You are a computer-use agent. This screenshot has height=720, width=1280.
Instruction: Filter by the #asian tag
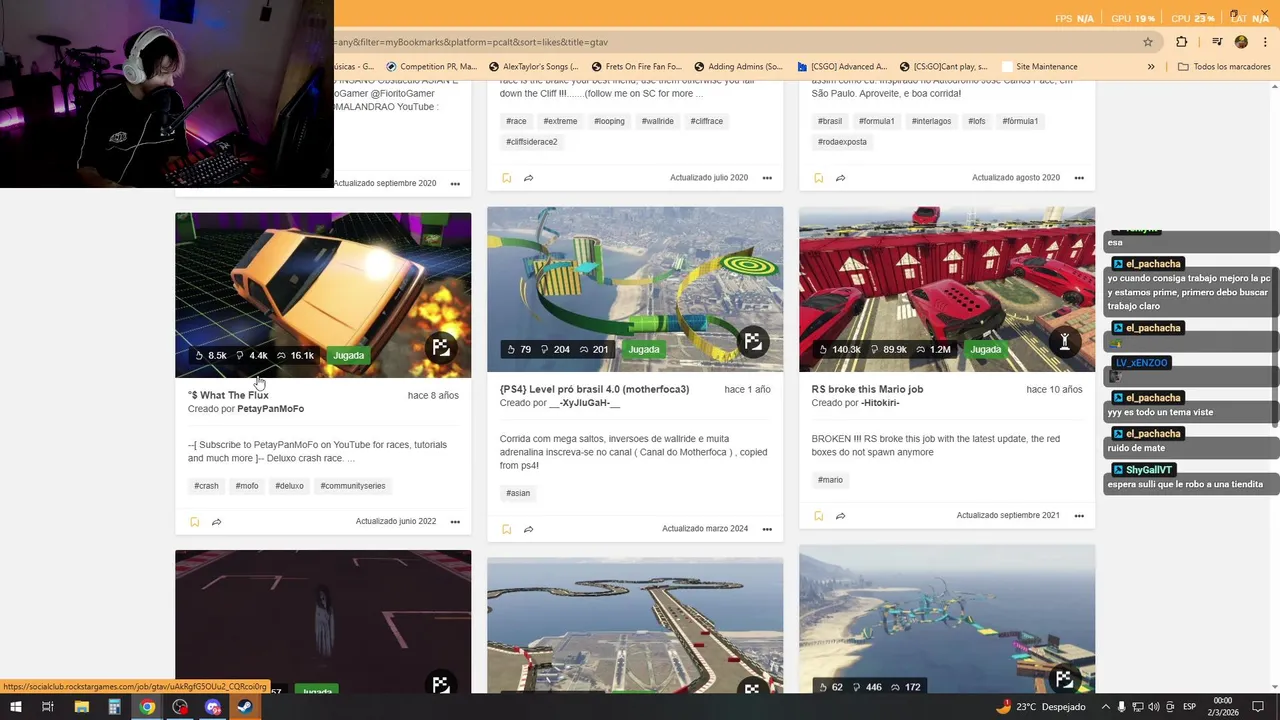(518, 493)
